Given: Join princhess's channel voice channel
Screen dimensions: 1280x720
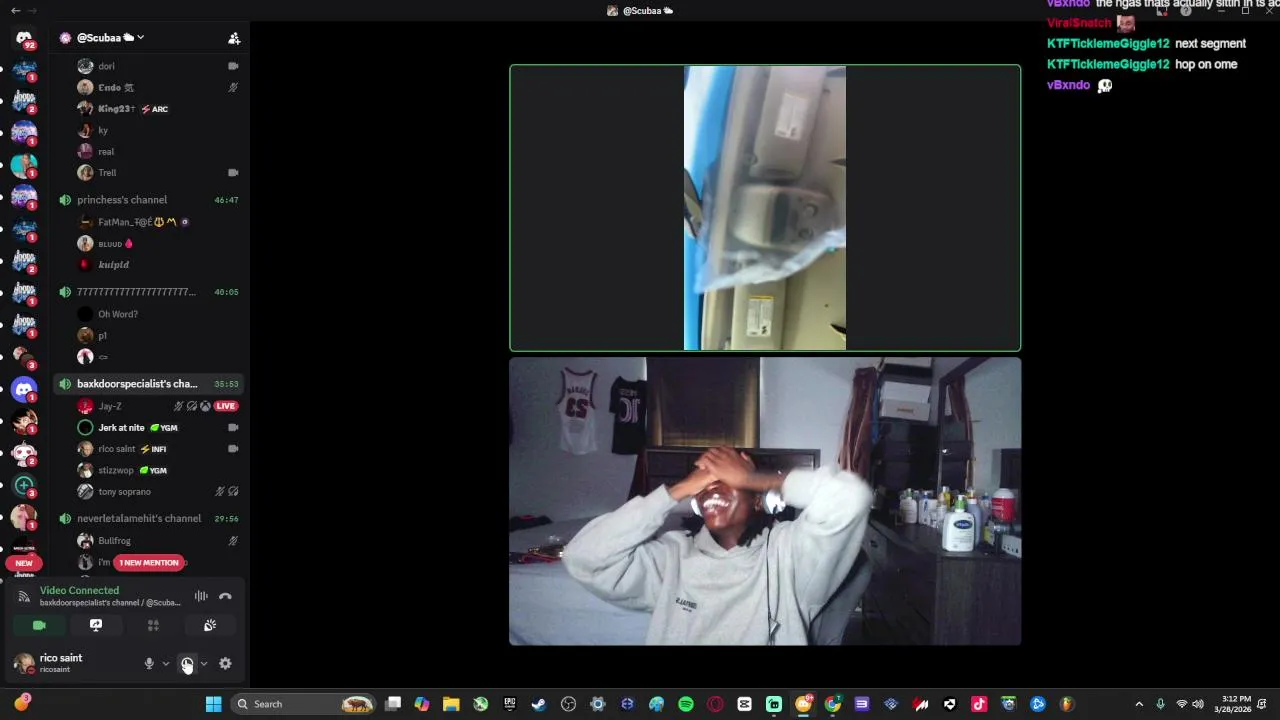Looking at the screenshot, I should point(149,200).
